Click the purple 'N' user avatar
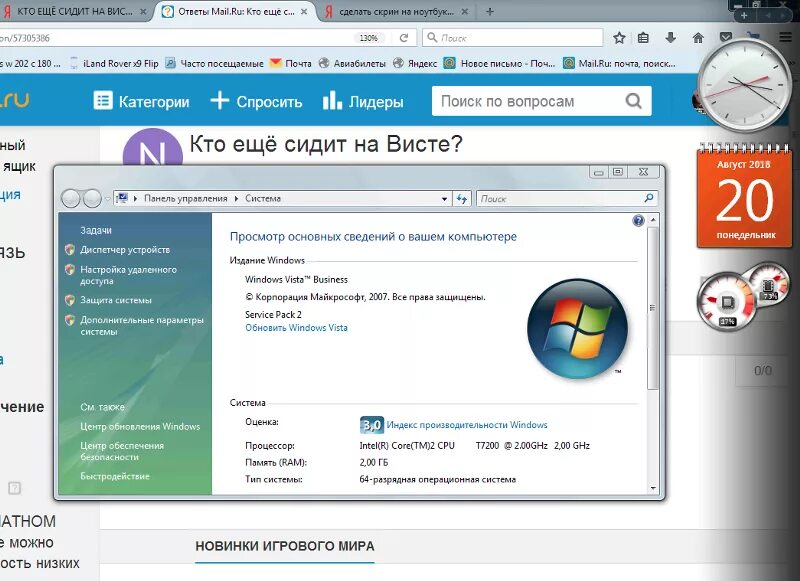The image size is (800, 581). [153, 148]
